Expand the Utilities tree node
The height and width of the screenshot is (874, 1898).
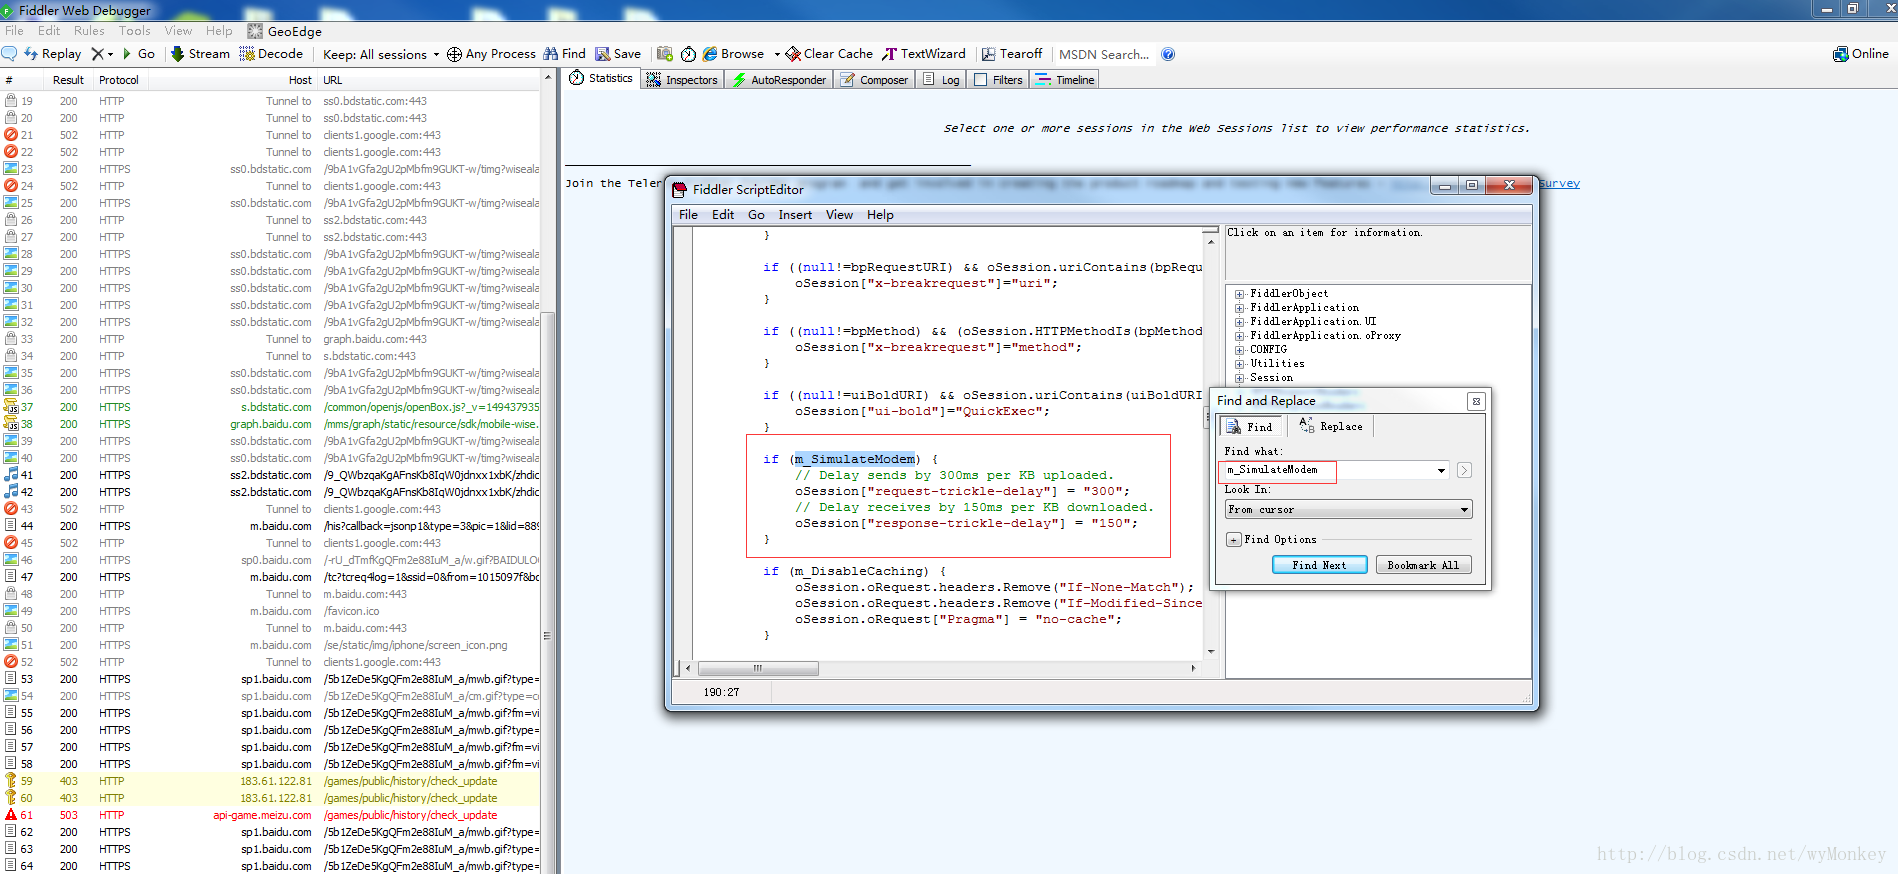[x=1239, y=364]
